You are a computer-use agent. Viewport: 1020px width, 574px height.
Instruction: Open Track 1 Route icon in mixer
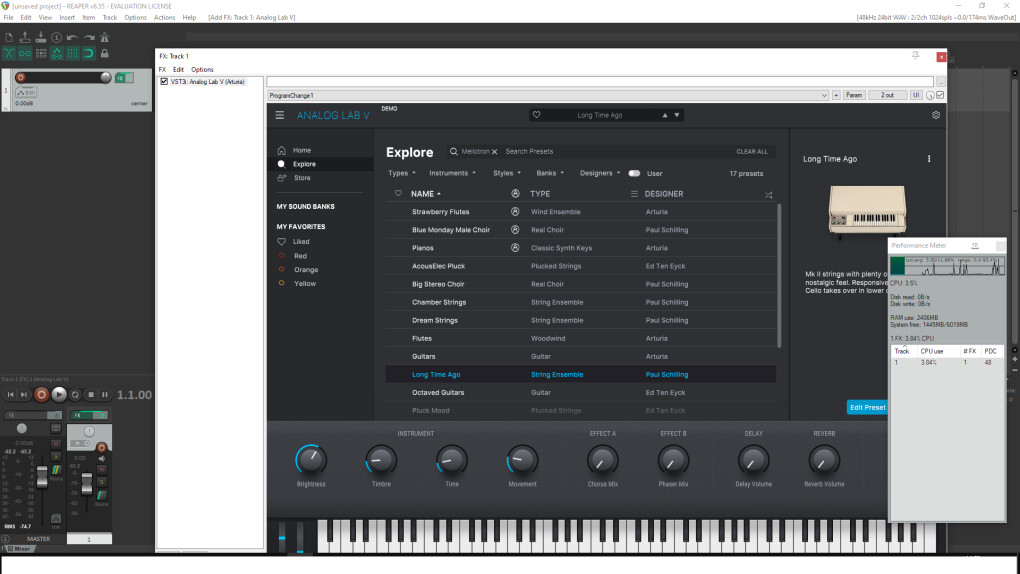(x=101, y=497)
